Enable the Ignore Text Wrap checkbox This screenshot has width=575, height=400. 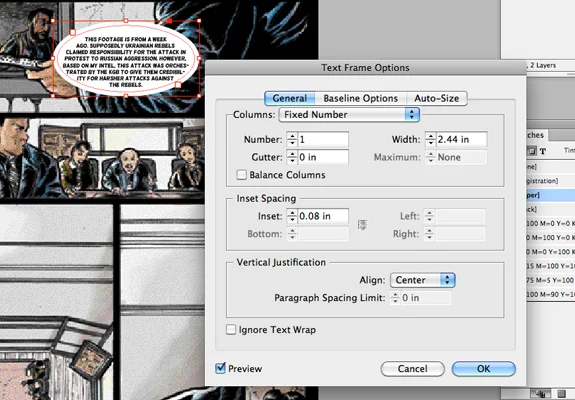[231, 329]
